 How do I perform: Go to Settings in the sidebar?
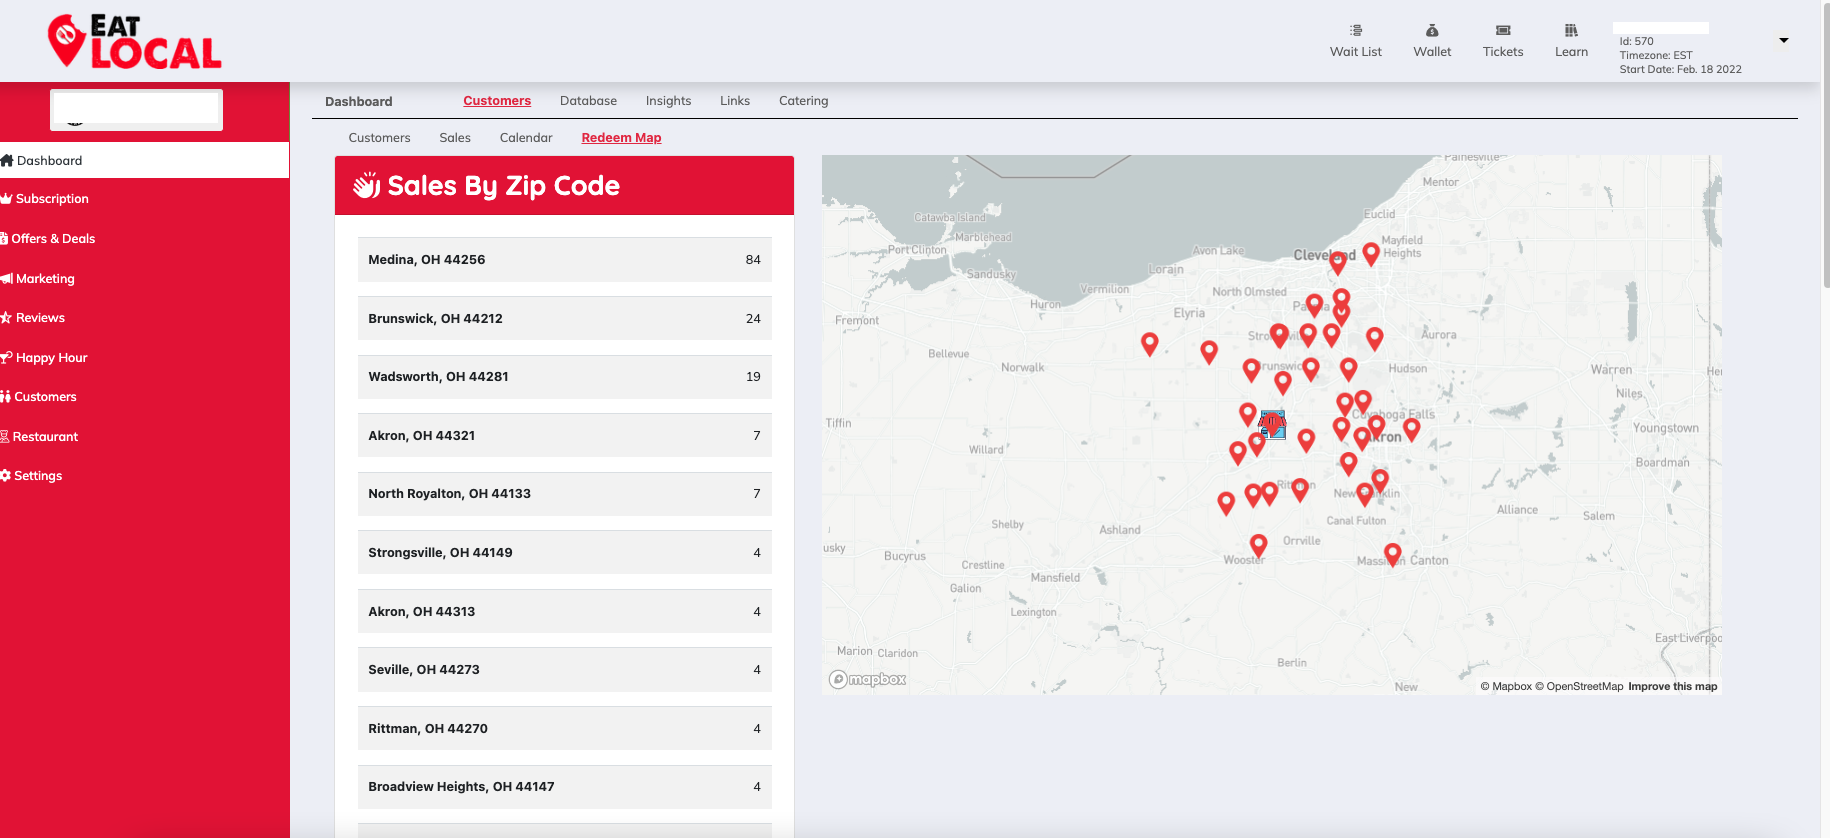(38, 476)
